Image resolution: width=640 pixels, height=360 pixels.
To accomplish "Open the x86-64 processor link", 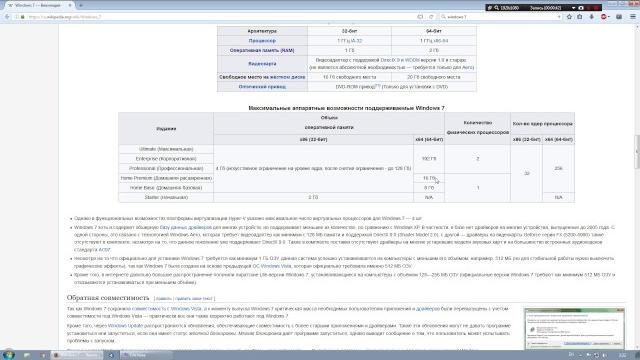I will [x=440, y=41].
